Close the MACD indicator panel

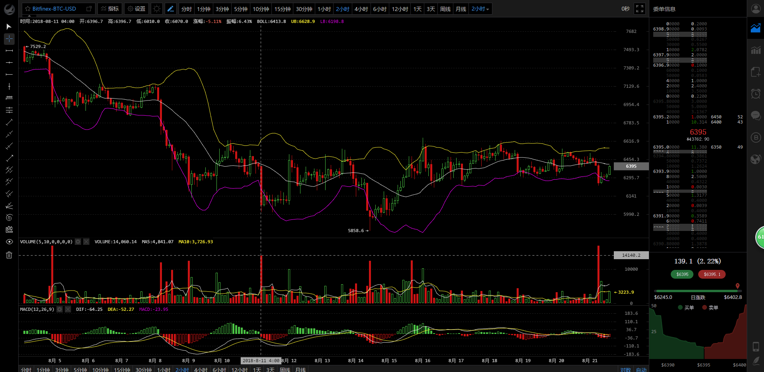click(x=68, y=309)
